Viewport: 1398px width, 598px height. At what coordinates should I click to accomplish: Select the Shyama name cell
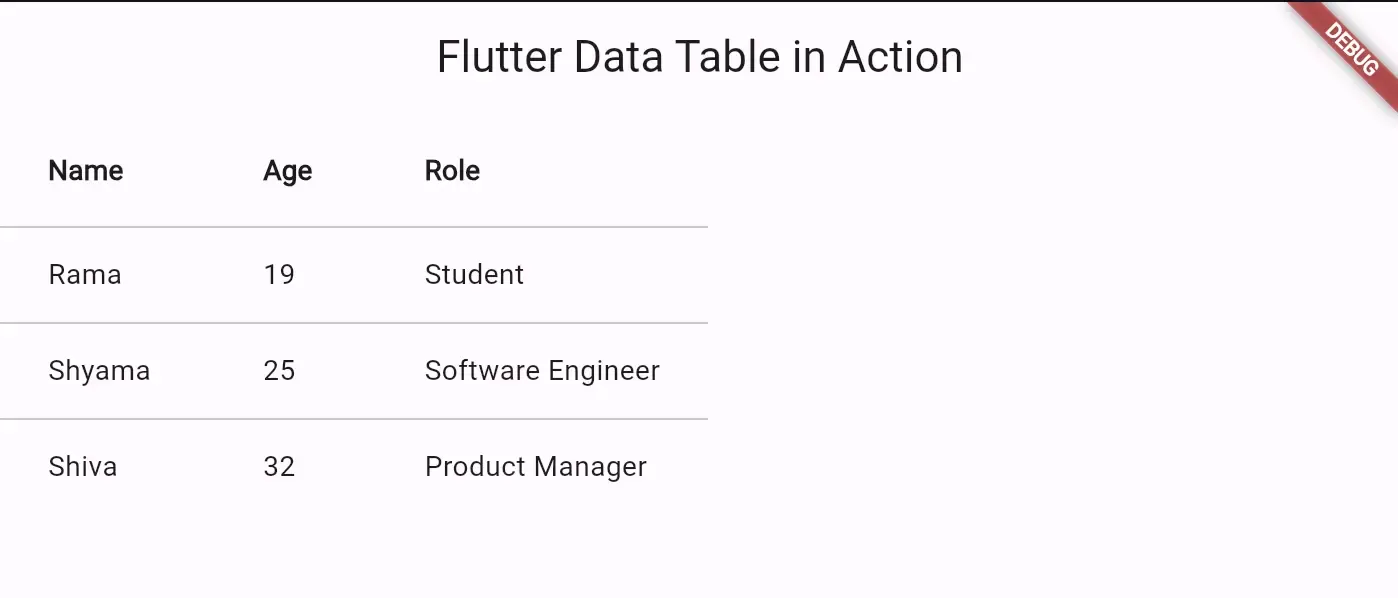(99, 372)
